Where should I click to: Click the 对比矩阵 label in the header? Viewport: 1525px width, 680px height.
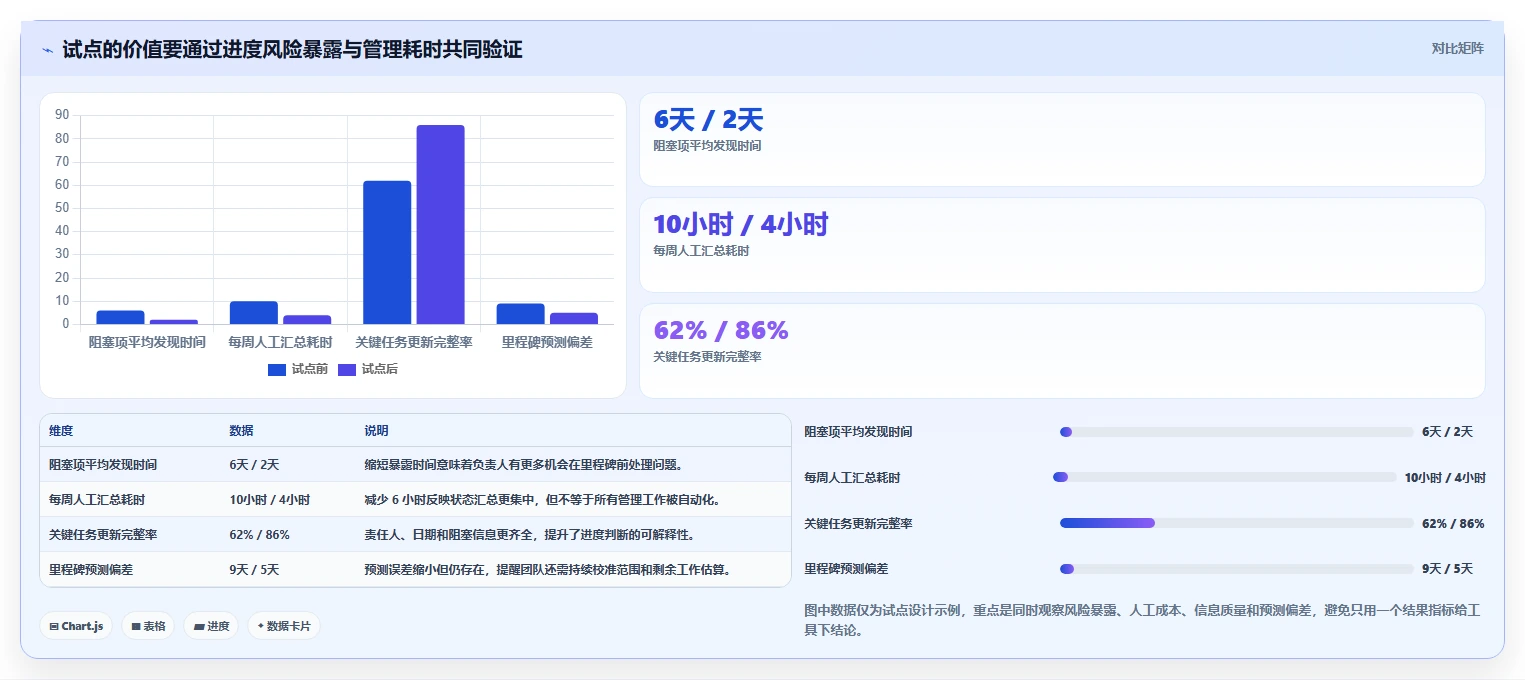tap(1457, 48)
